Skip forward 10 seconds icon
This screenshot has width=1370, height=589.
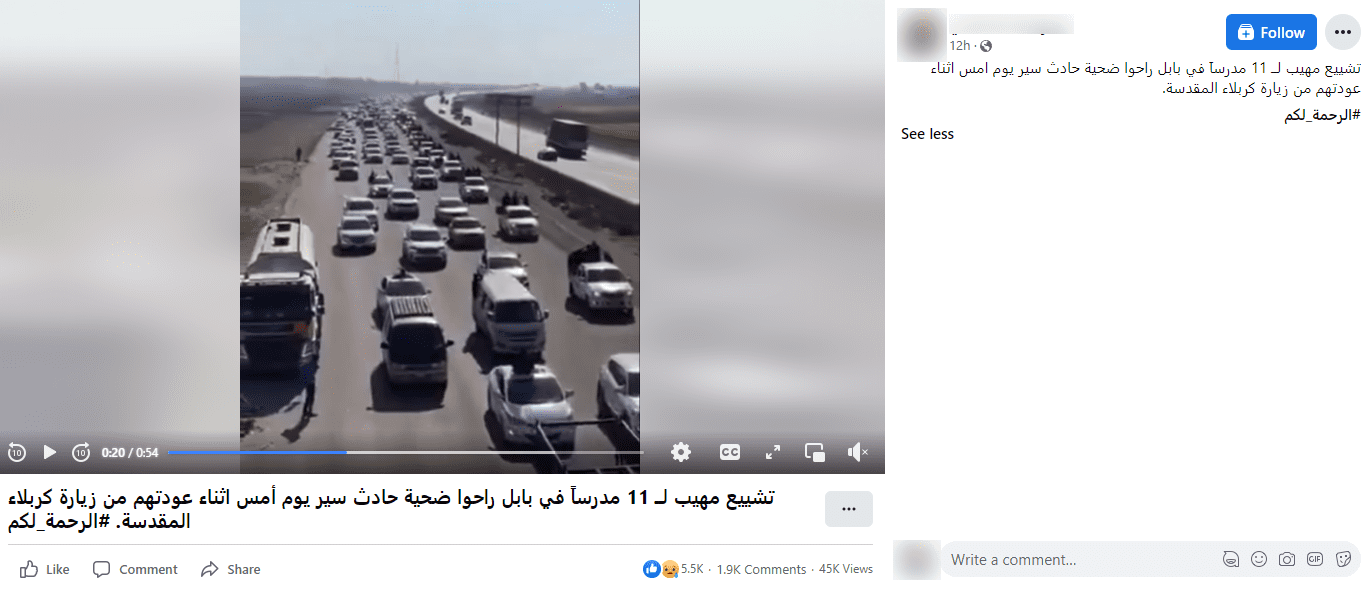click(x=81, y=452)
